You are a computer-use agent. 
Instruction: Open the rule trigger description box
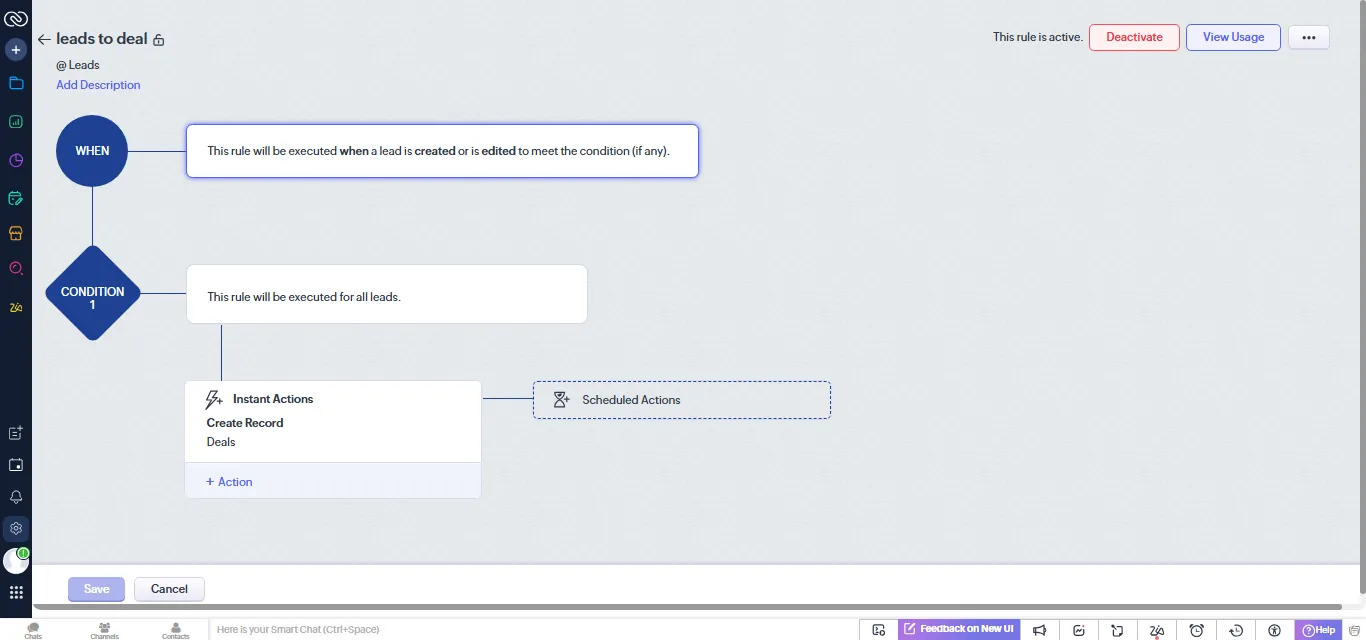[x=442, y=151]
